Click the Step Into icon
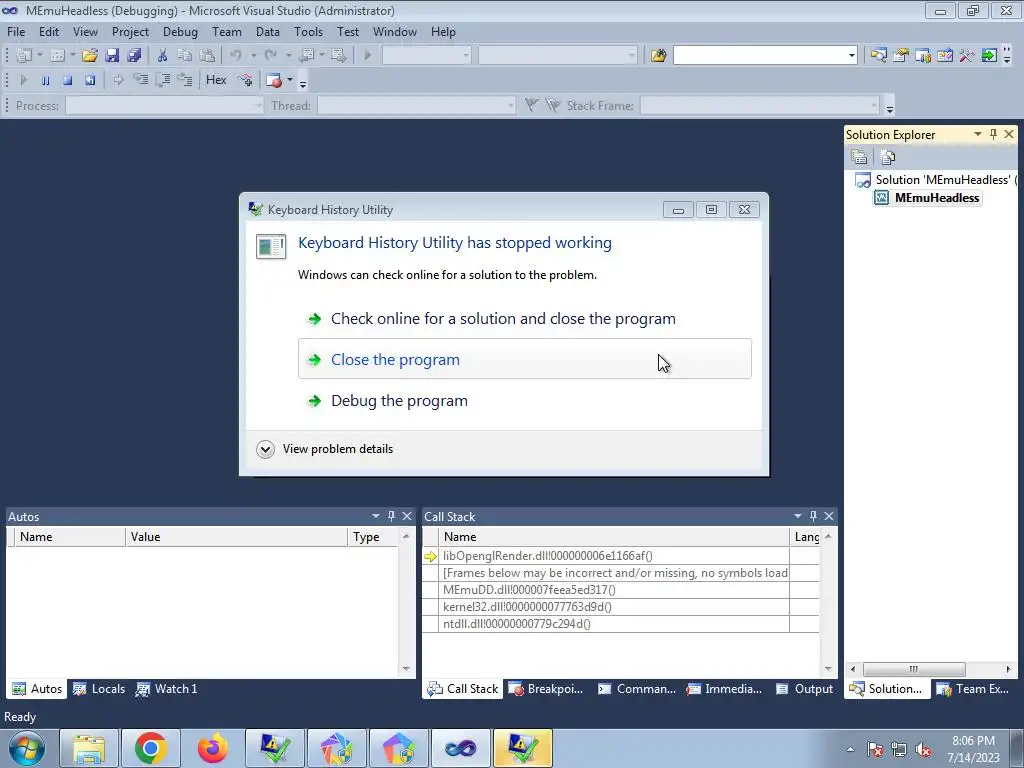The width and height of the screenshot is (1024, 768). pyautogui.click(x=140, y=80)
